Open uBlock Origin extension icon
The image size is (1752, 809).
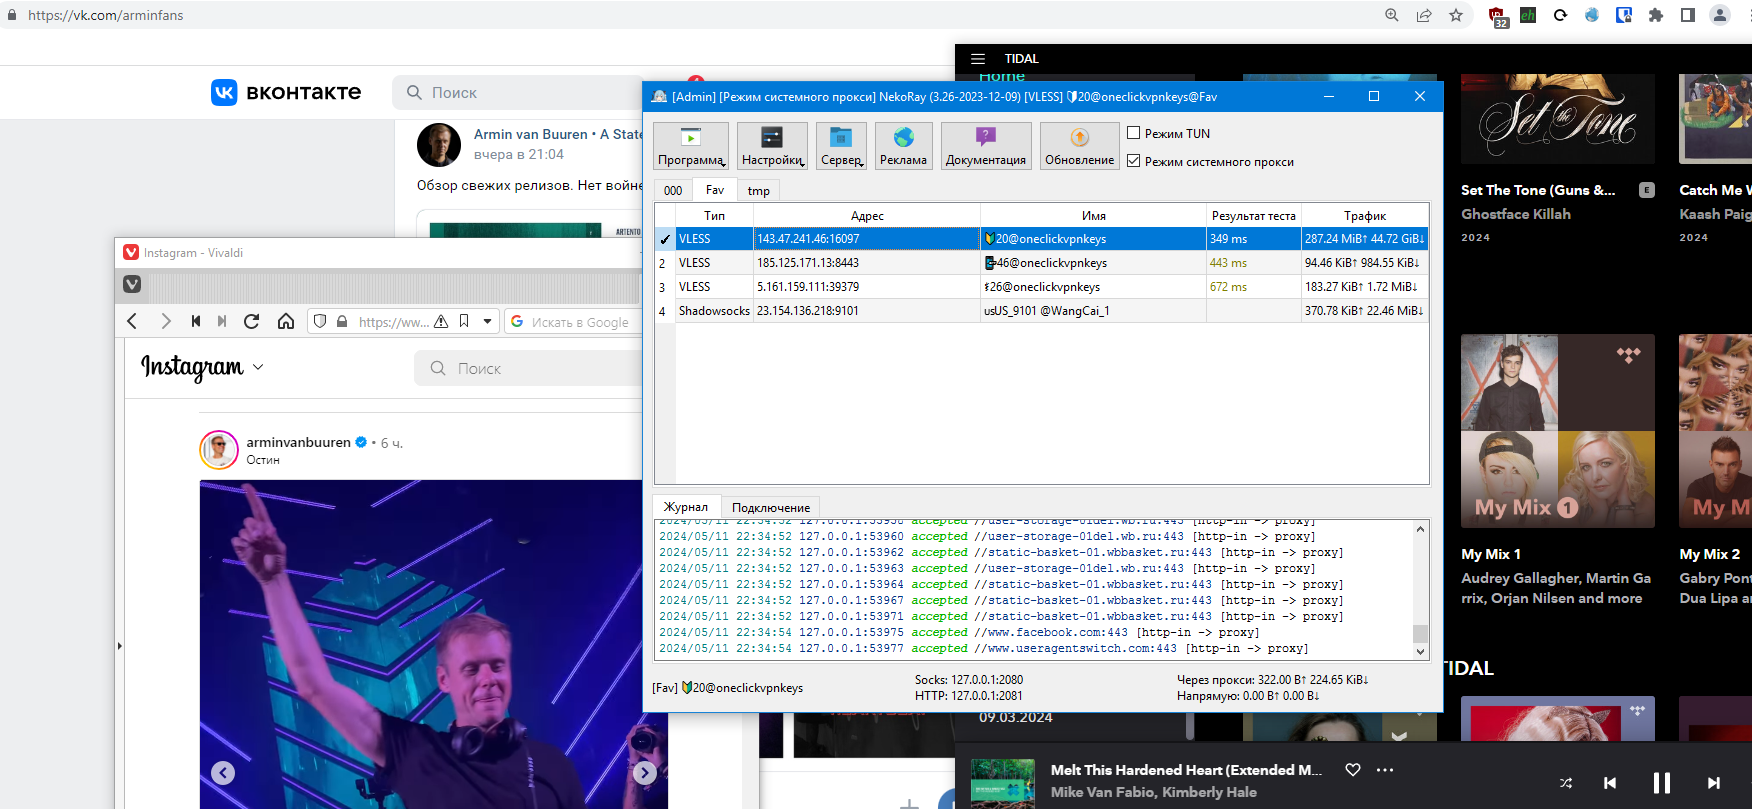point(1497,16)
